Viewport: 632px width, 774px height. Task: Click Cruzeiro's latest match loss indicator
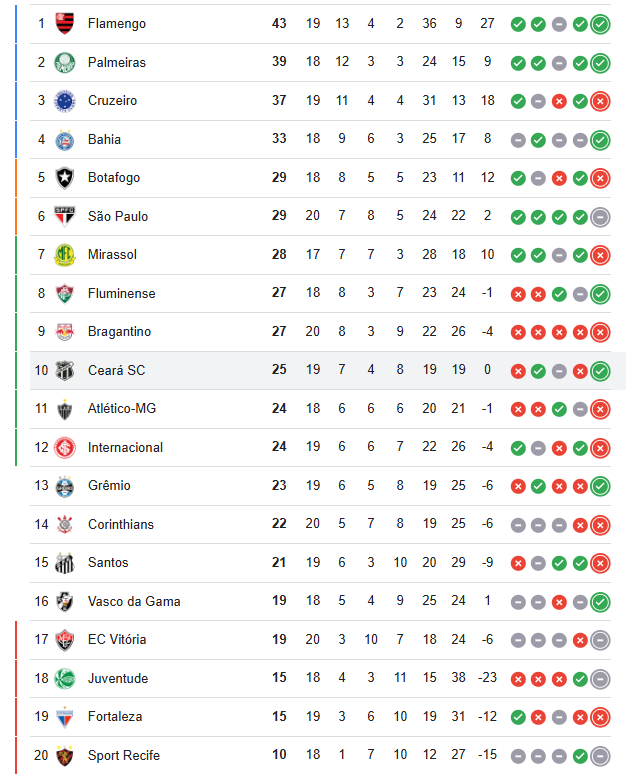(600, 101)
